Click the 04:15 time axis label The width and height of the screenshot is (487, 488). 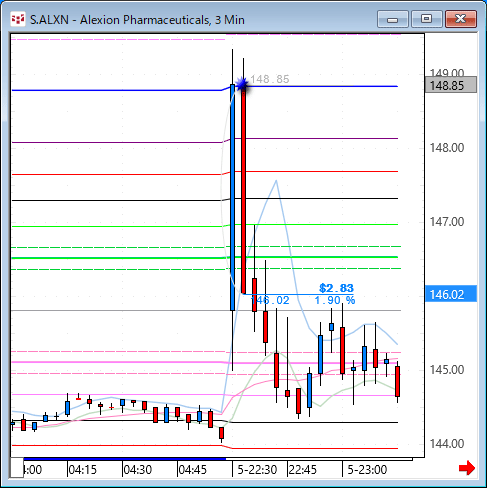pos(82,470)
